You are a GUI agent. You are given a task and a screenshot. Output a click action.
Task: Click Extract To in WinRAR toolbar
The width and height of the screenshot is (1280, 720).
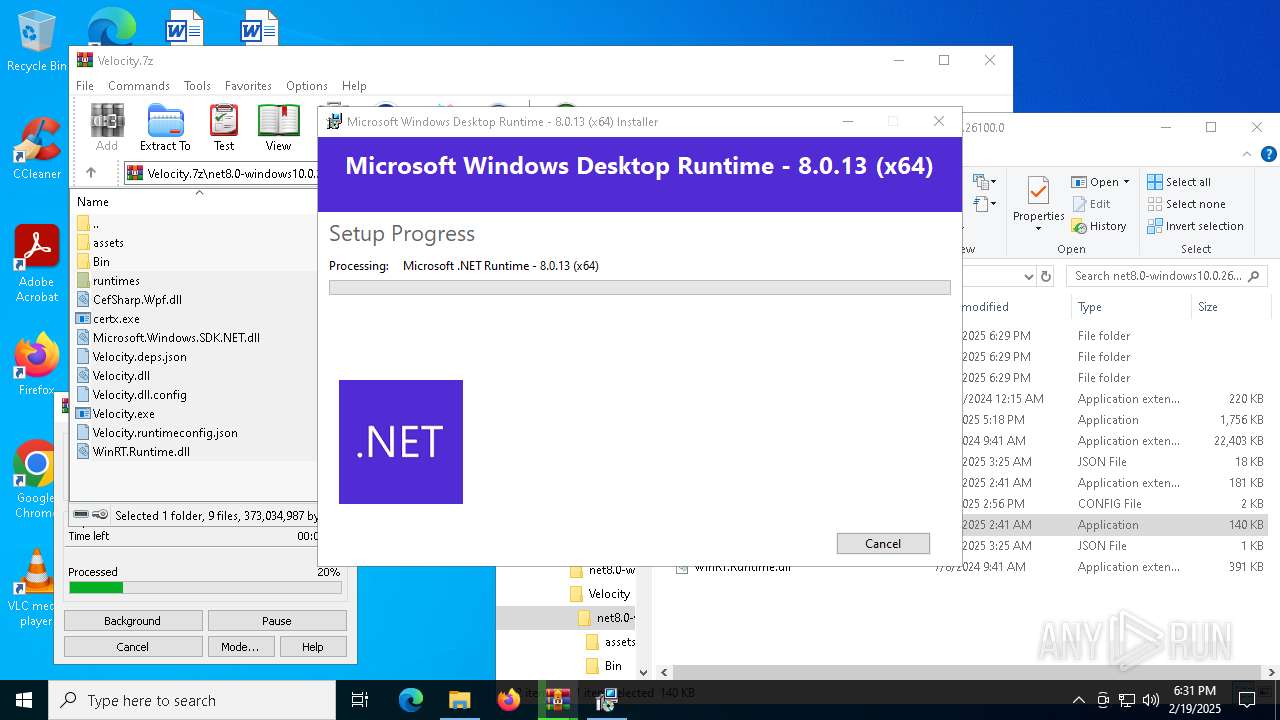[x=165, y=128]
